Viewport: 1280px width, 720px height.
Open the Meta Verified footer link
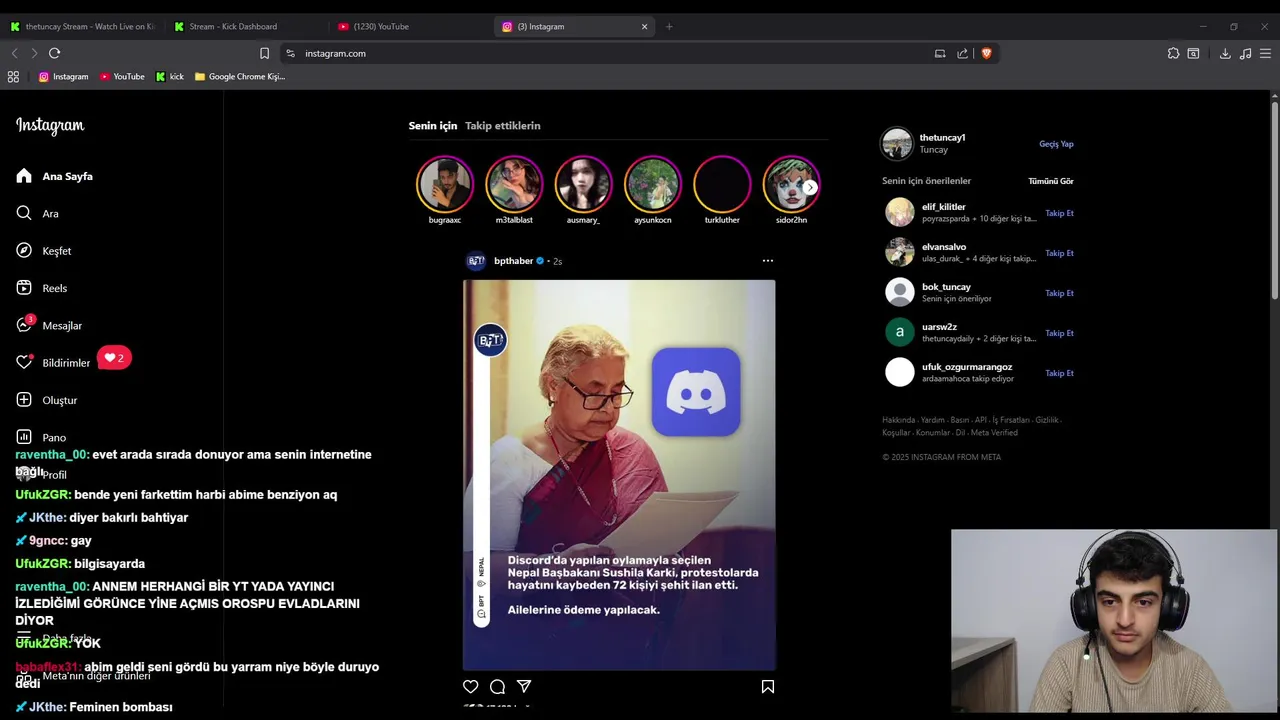click(994, 433)
